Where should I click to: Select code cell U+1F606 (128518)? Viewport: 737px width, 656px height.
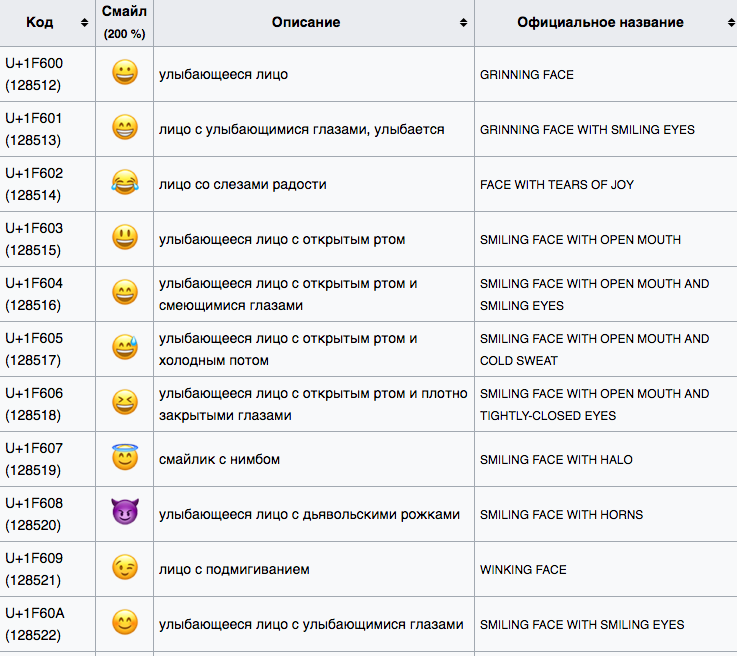tap(47, 404)
